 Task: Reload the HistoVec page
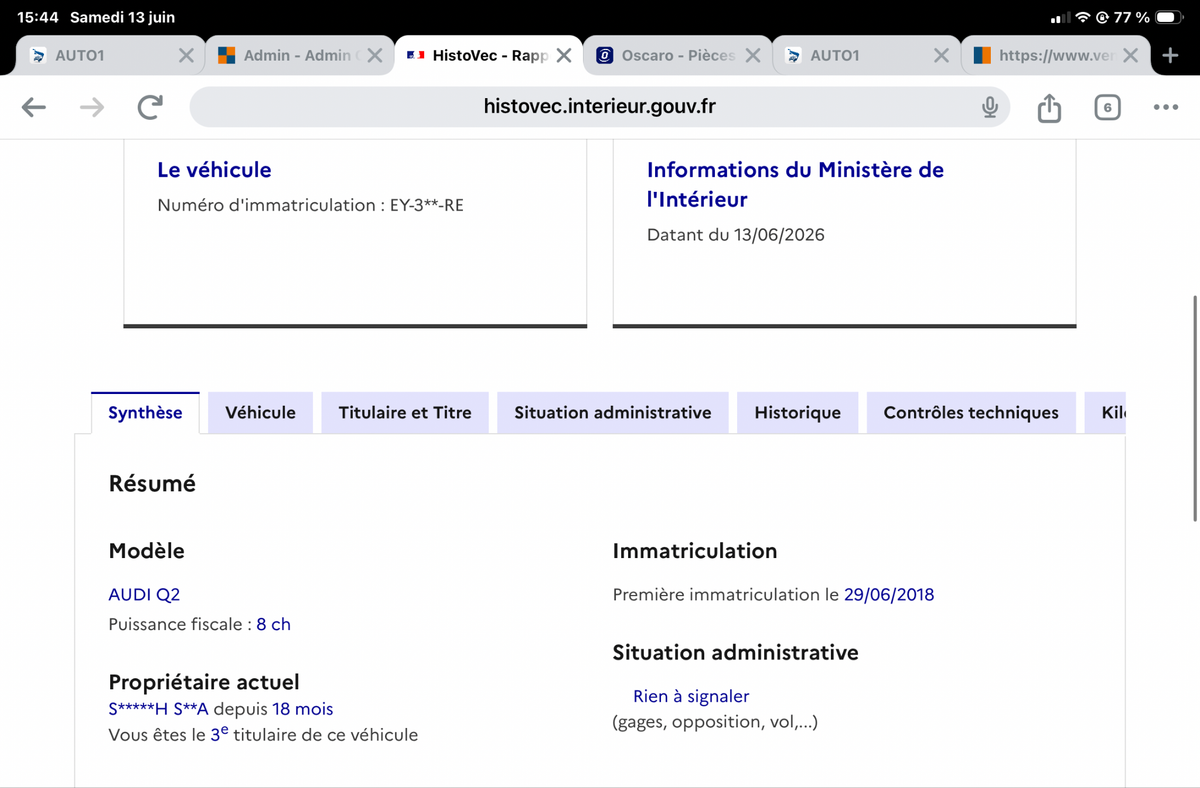(x=150, y=107)
